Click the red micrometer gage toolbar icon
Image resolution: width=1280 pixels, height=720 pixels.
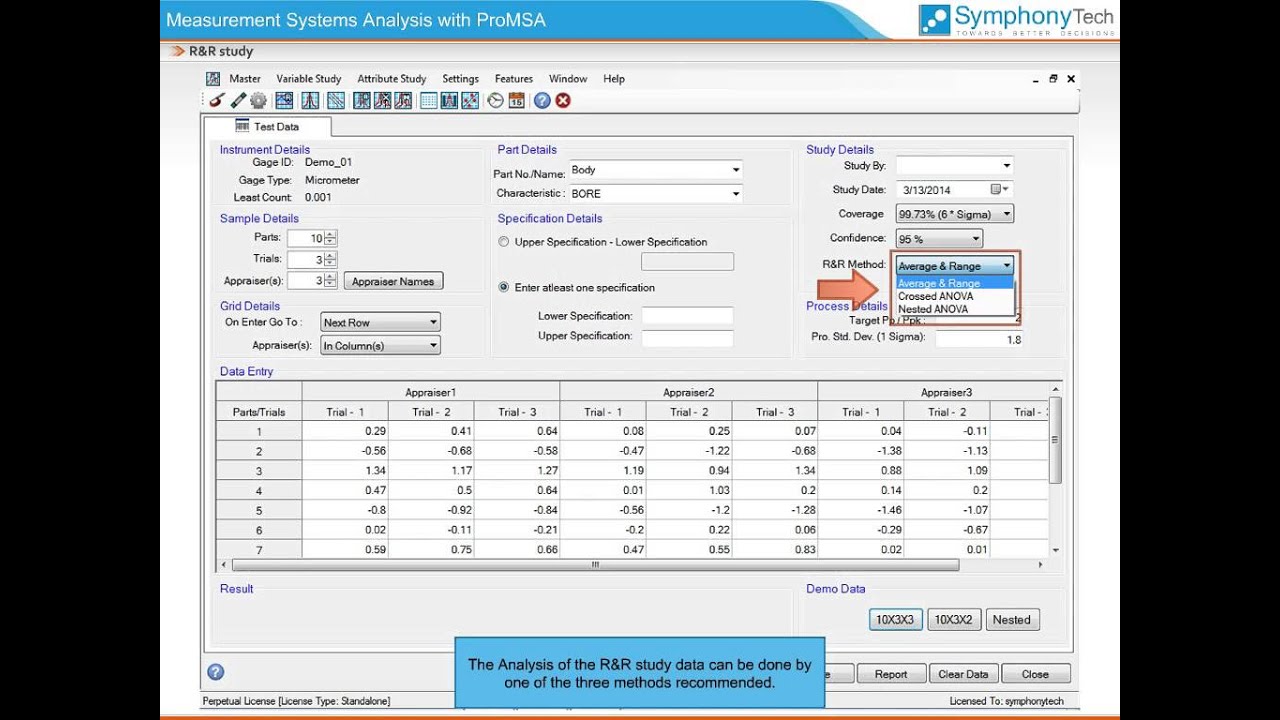(216, 100)
